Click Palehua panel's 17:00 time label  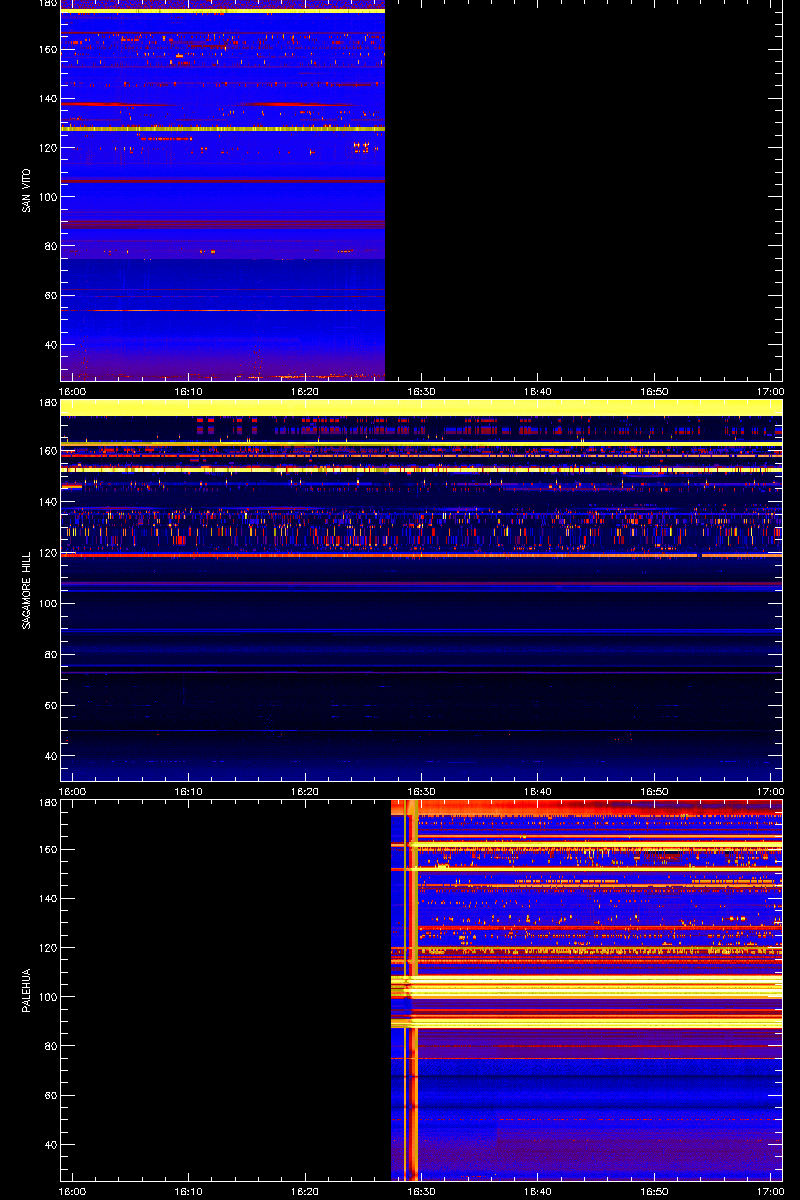(x=770, y=1192)
